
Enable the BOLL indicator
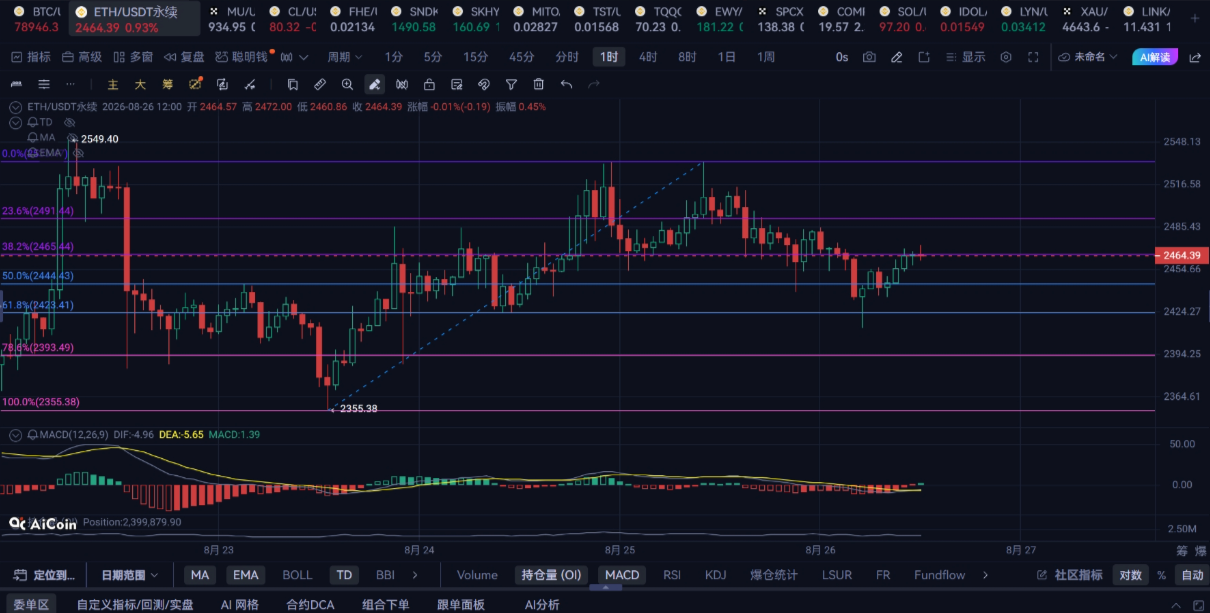pos(297,575)
